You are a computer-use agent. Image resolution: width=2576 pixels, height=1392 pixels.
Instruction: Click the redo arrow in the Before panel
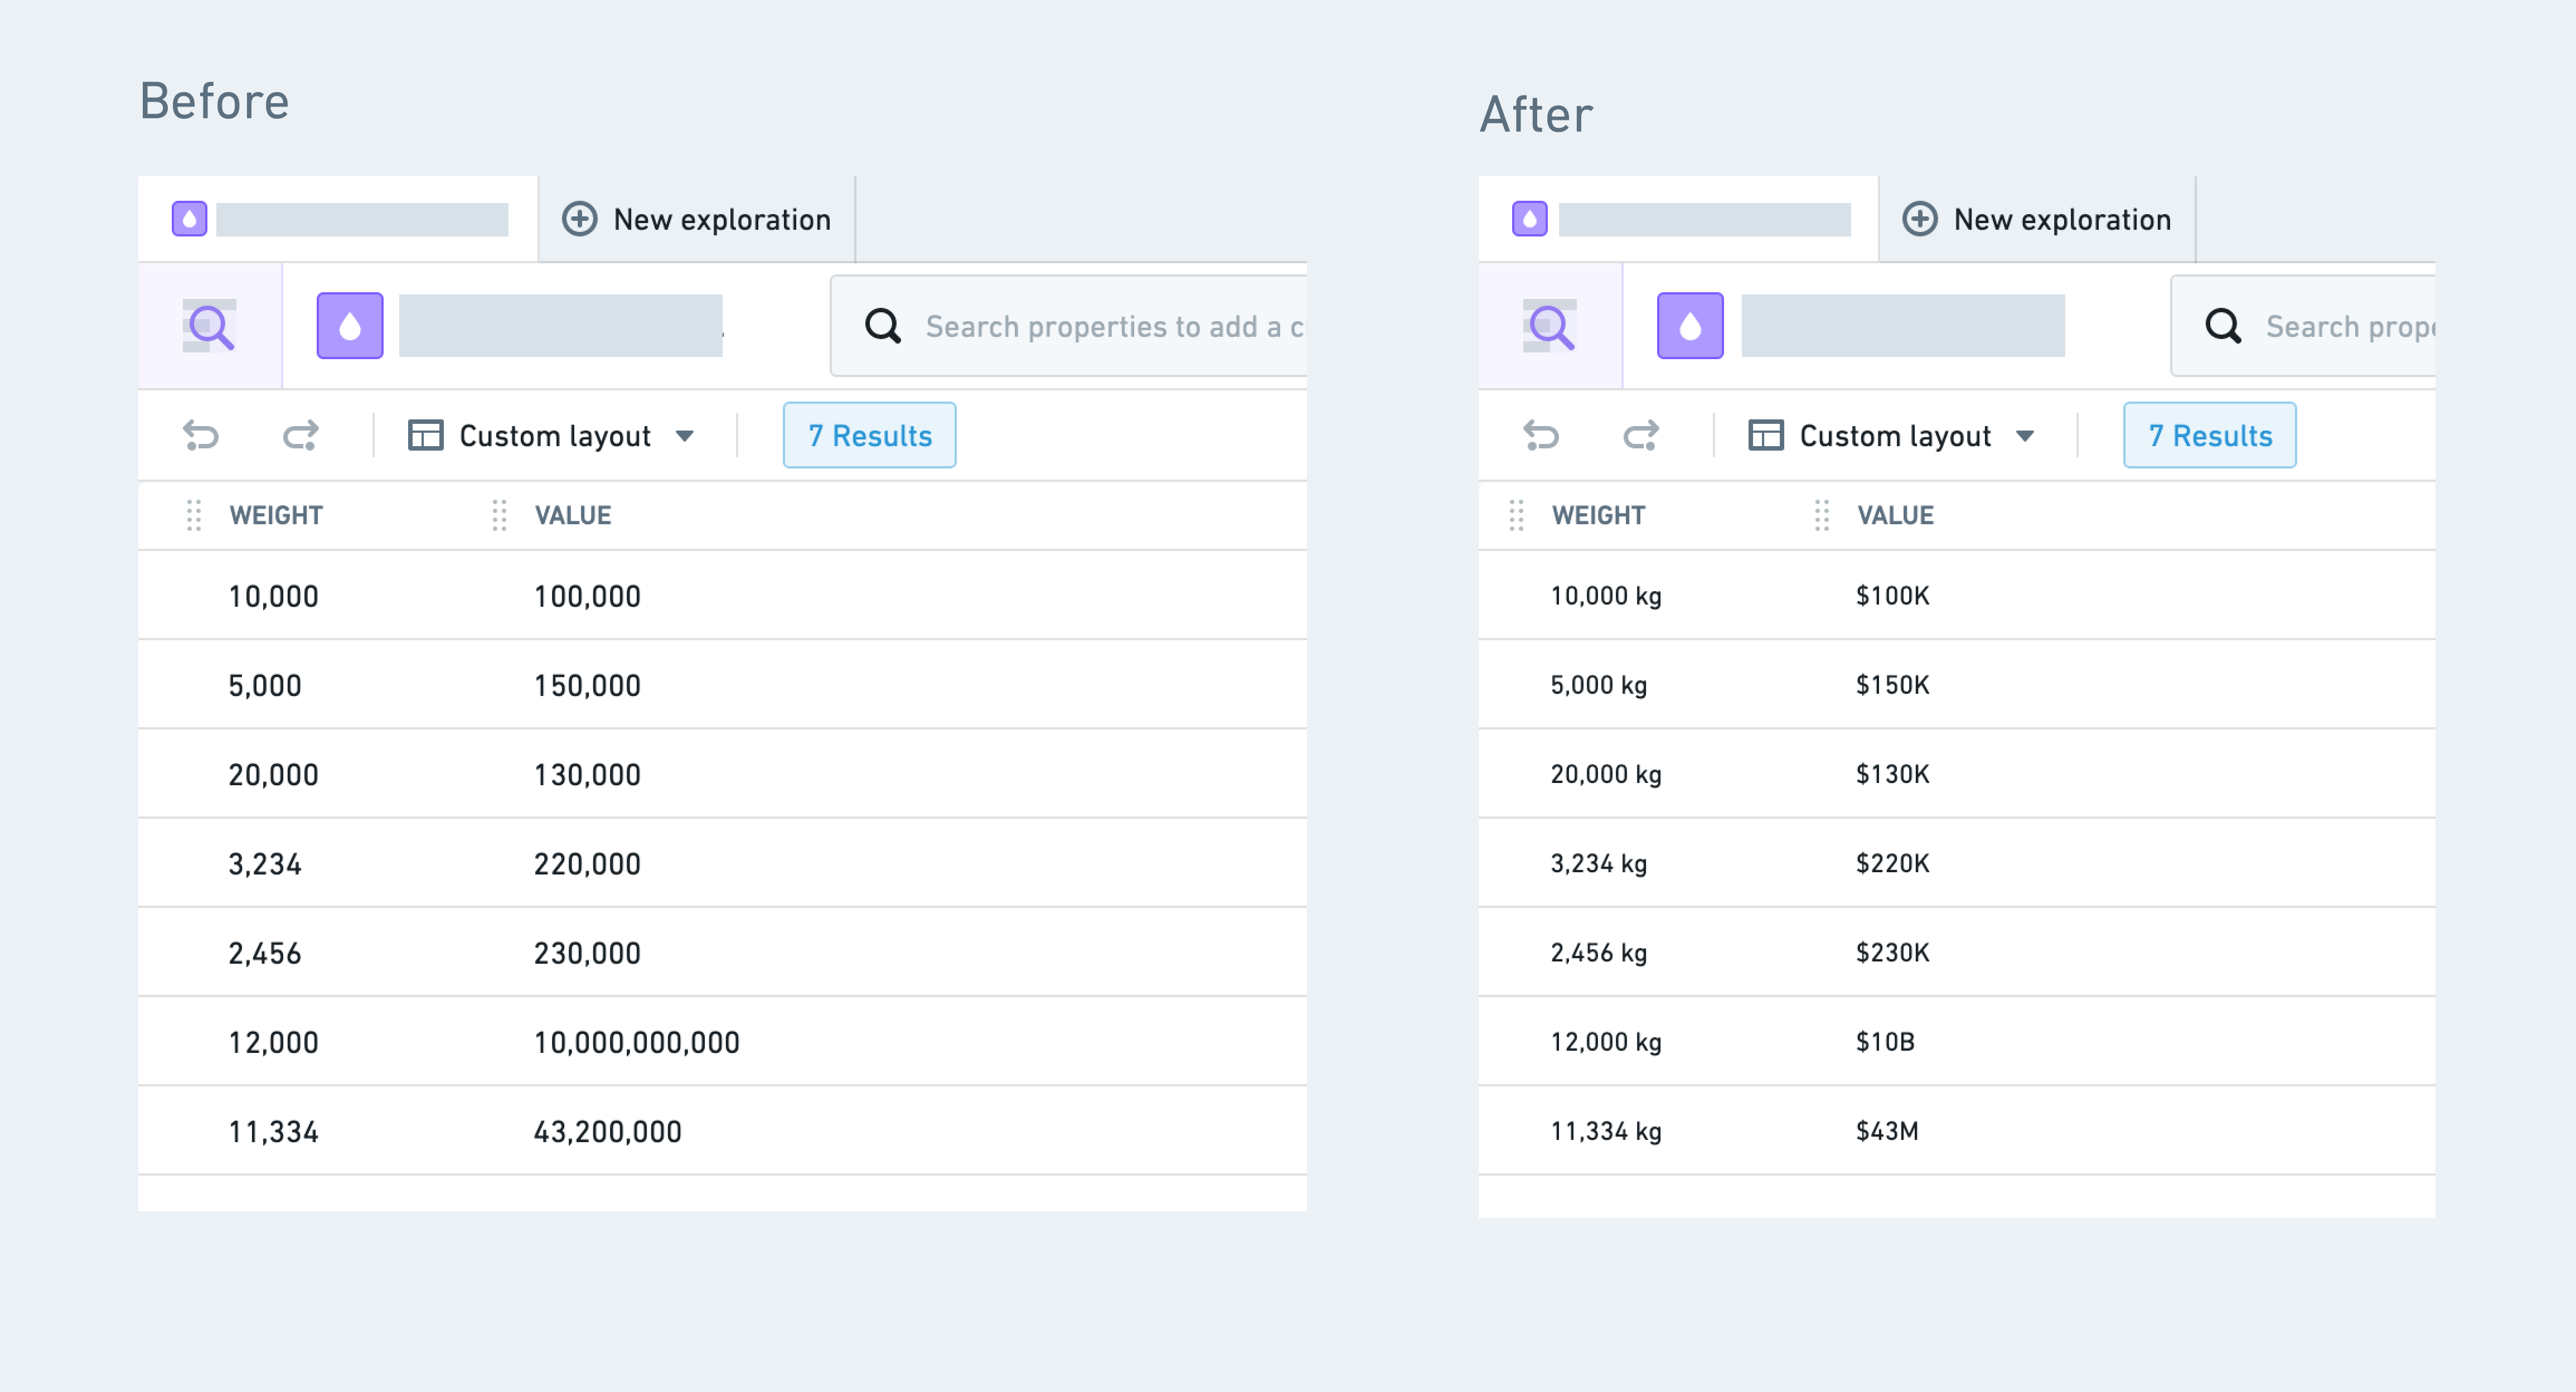(300, 435)
